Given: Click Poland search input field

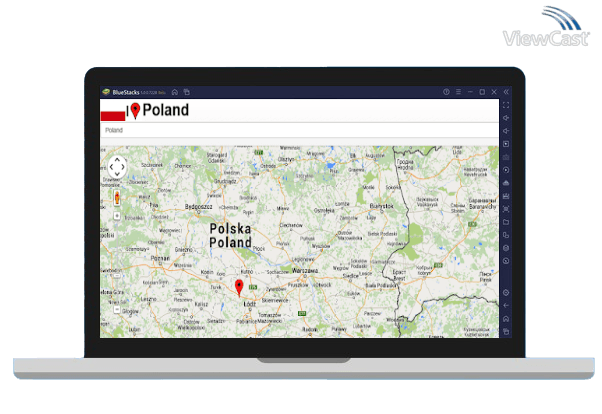Looking at the screenshot, I should (299, 130).
